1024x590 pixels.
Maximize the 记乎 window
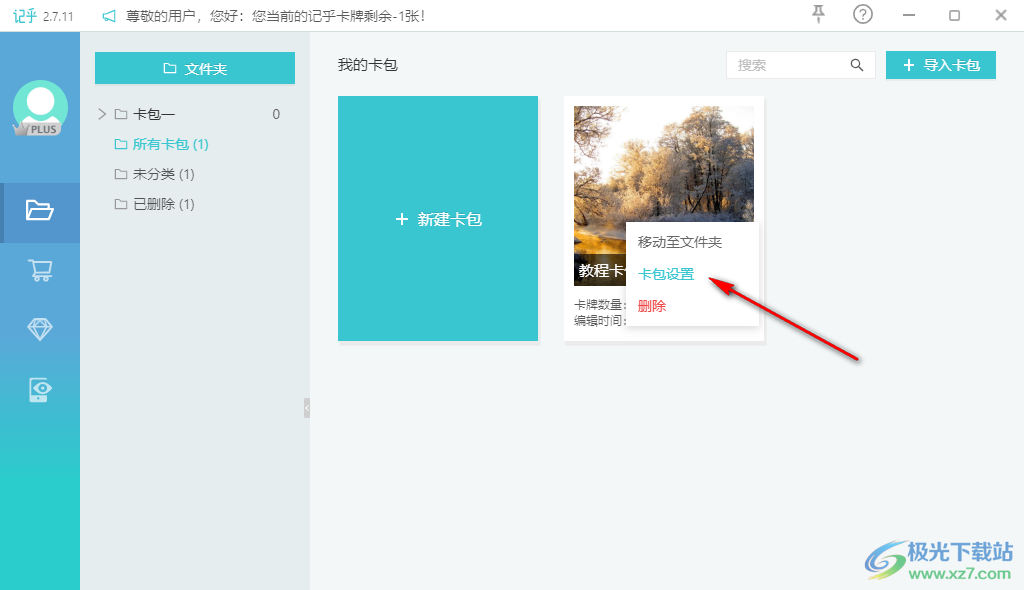[954, 15]
